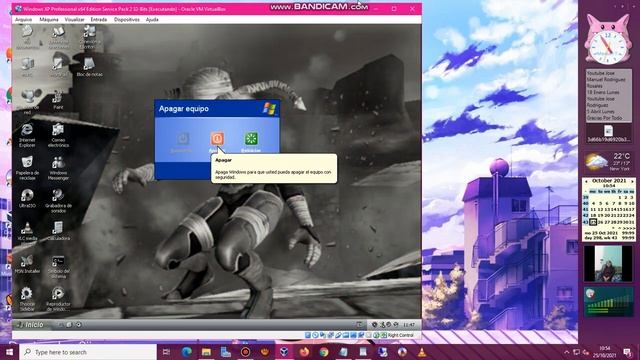The image size is (640, 360).
Task: Select the Paint desktop icon
Action: [58, 100]
